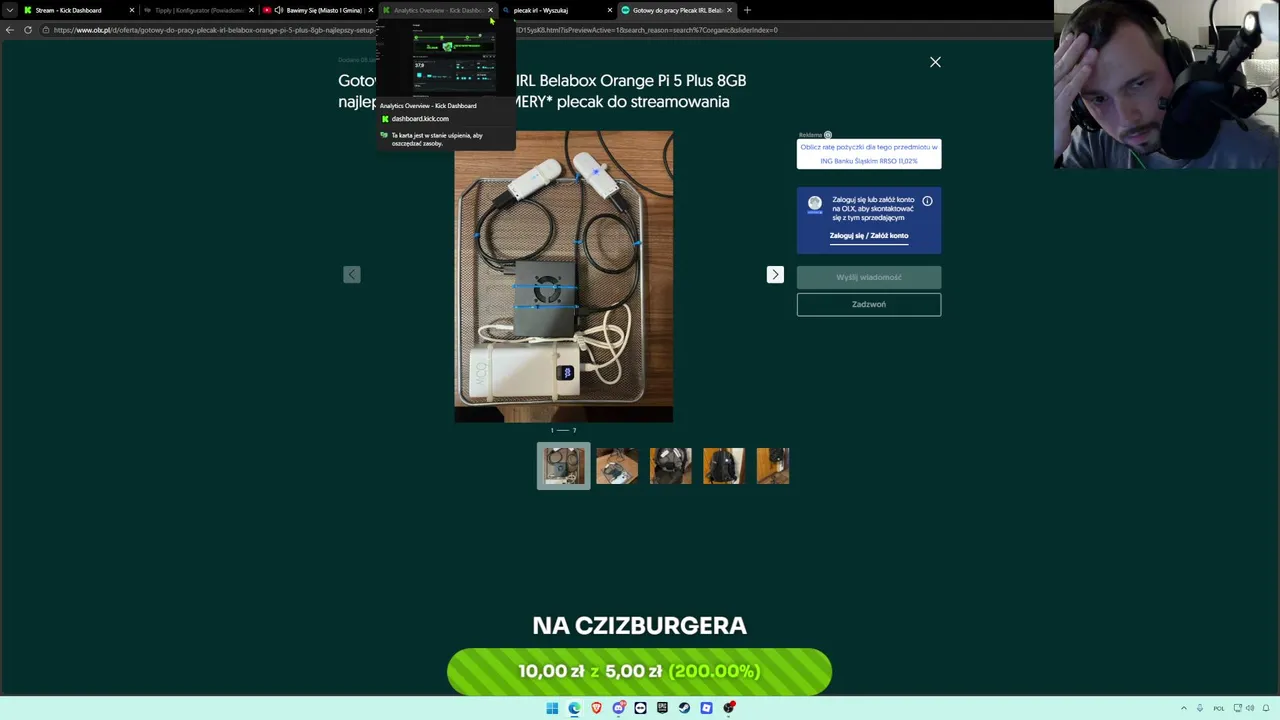Switch the POL keyboard language indicator

click(x=1219, y=708)
